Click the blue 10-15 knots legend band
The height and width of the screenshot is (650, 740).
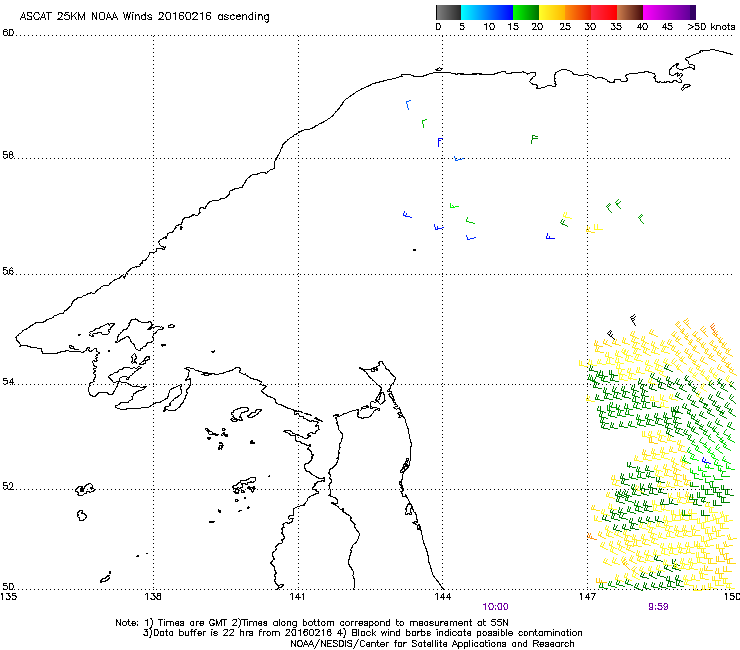click(x=500, y=12)
